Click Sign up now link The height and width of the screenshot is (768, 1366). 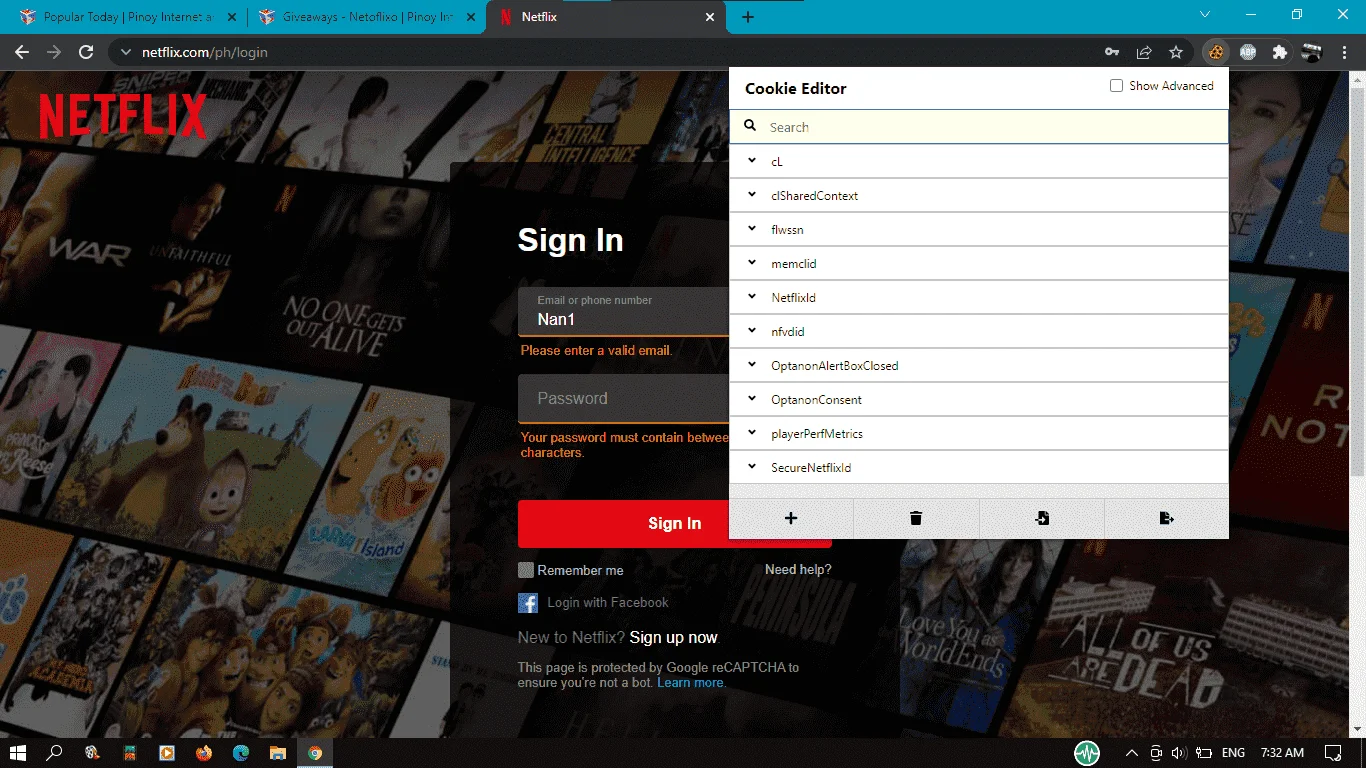tap(673, 638)
